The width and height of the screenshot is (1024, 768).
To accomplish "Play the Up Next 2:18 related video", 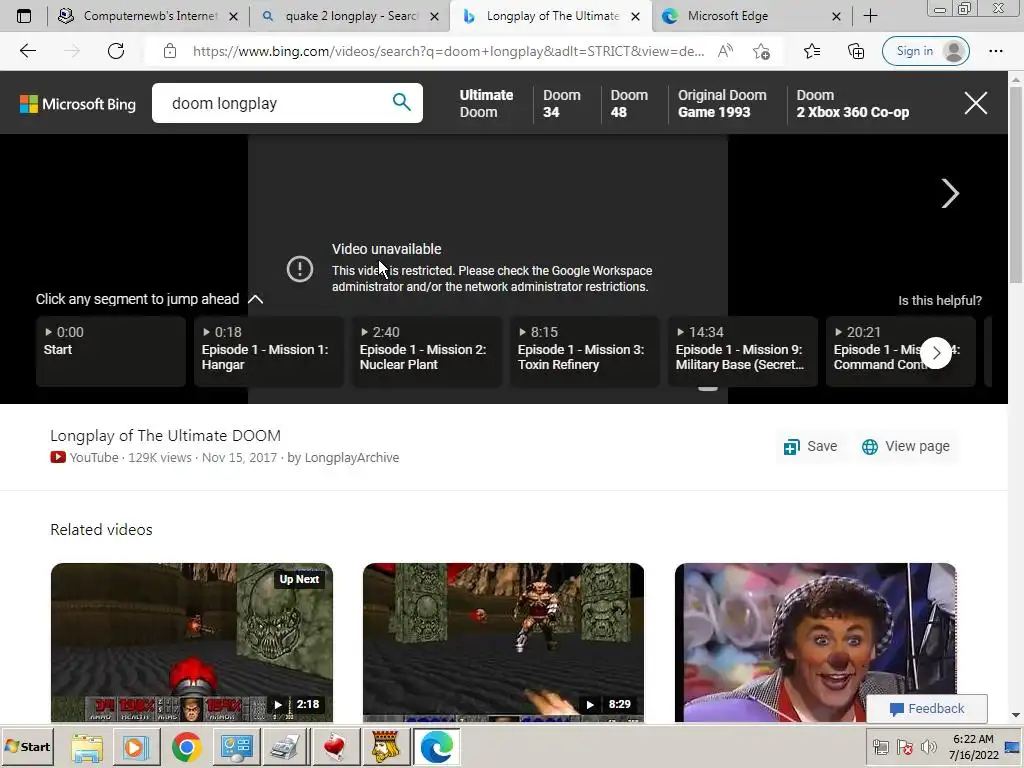I will tap(192, 642).
